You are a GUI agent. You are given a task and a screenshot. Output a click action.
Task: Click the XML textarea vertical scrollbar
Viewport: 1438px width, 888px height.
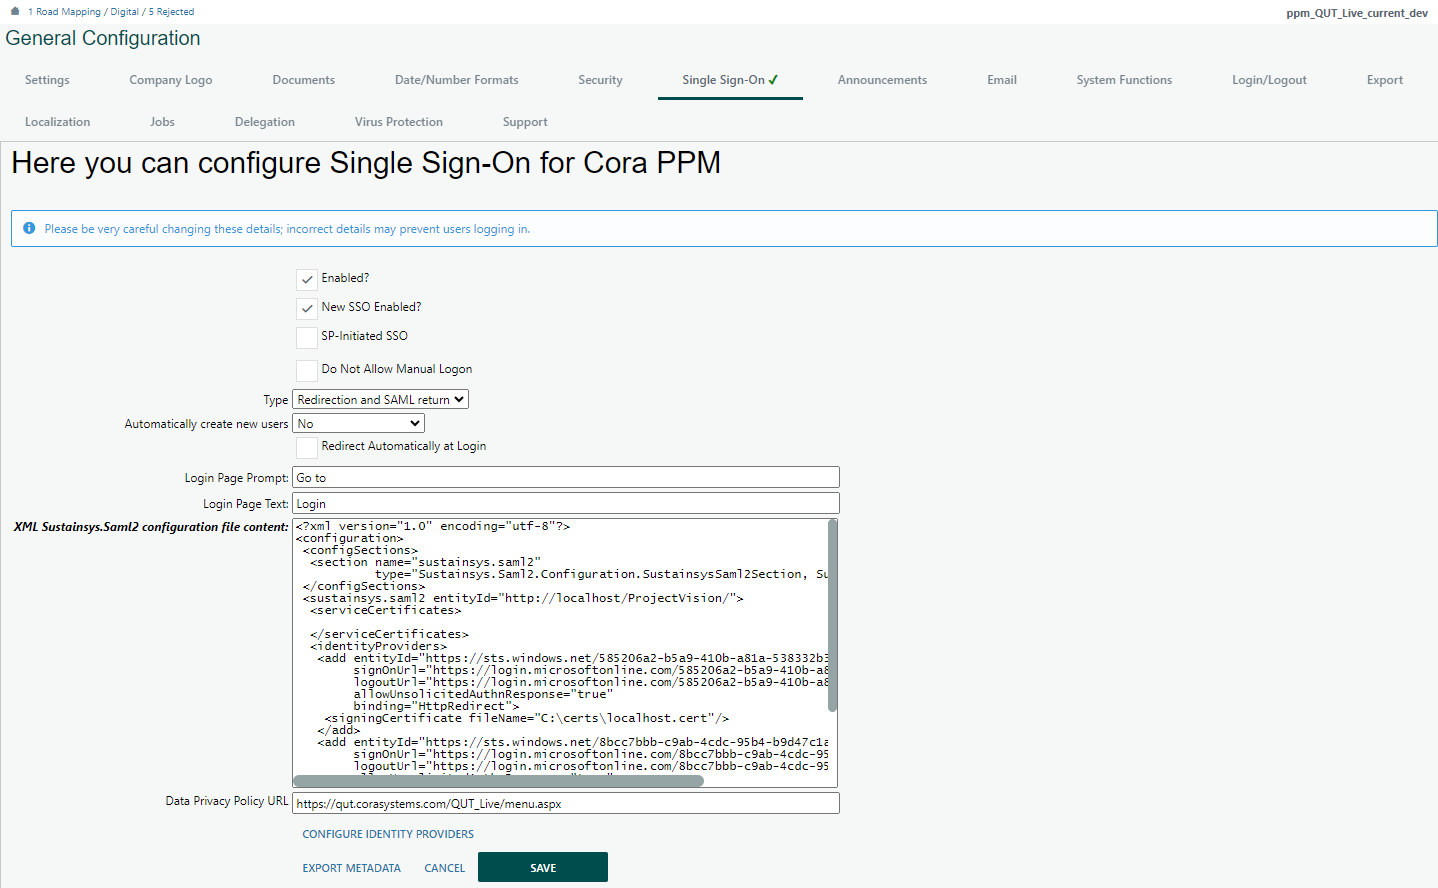coord(833,616)
